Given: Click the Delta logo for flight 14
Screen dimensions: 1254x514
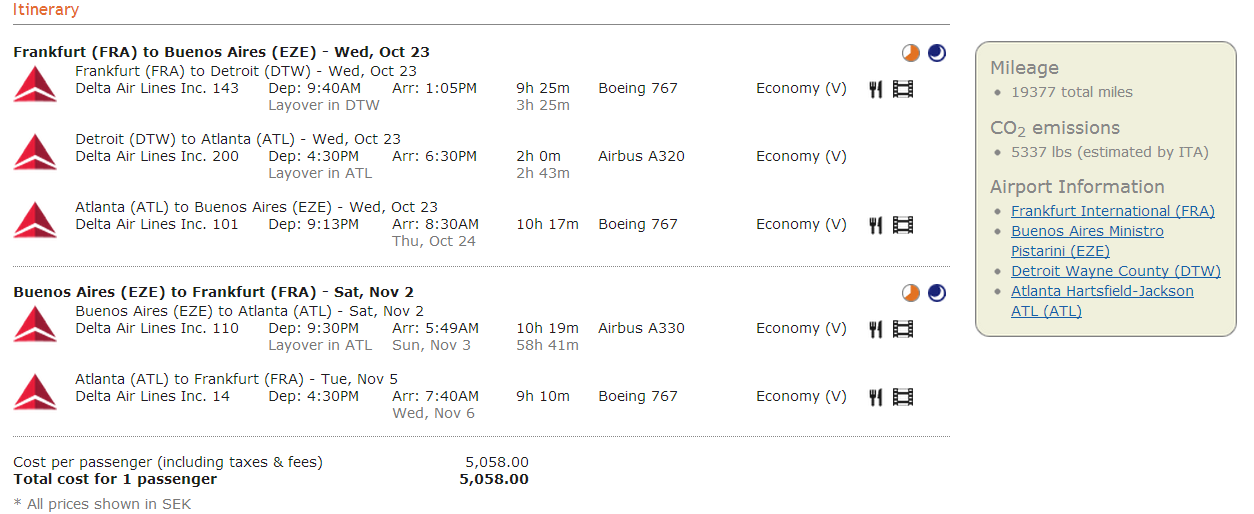Looking at the screenshot, I should [x=35, y=392].
